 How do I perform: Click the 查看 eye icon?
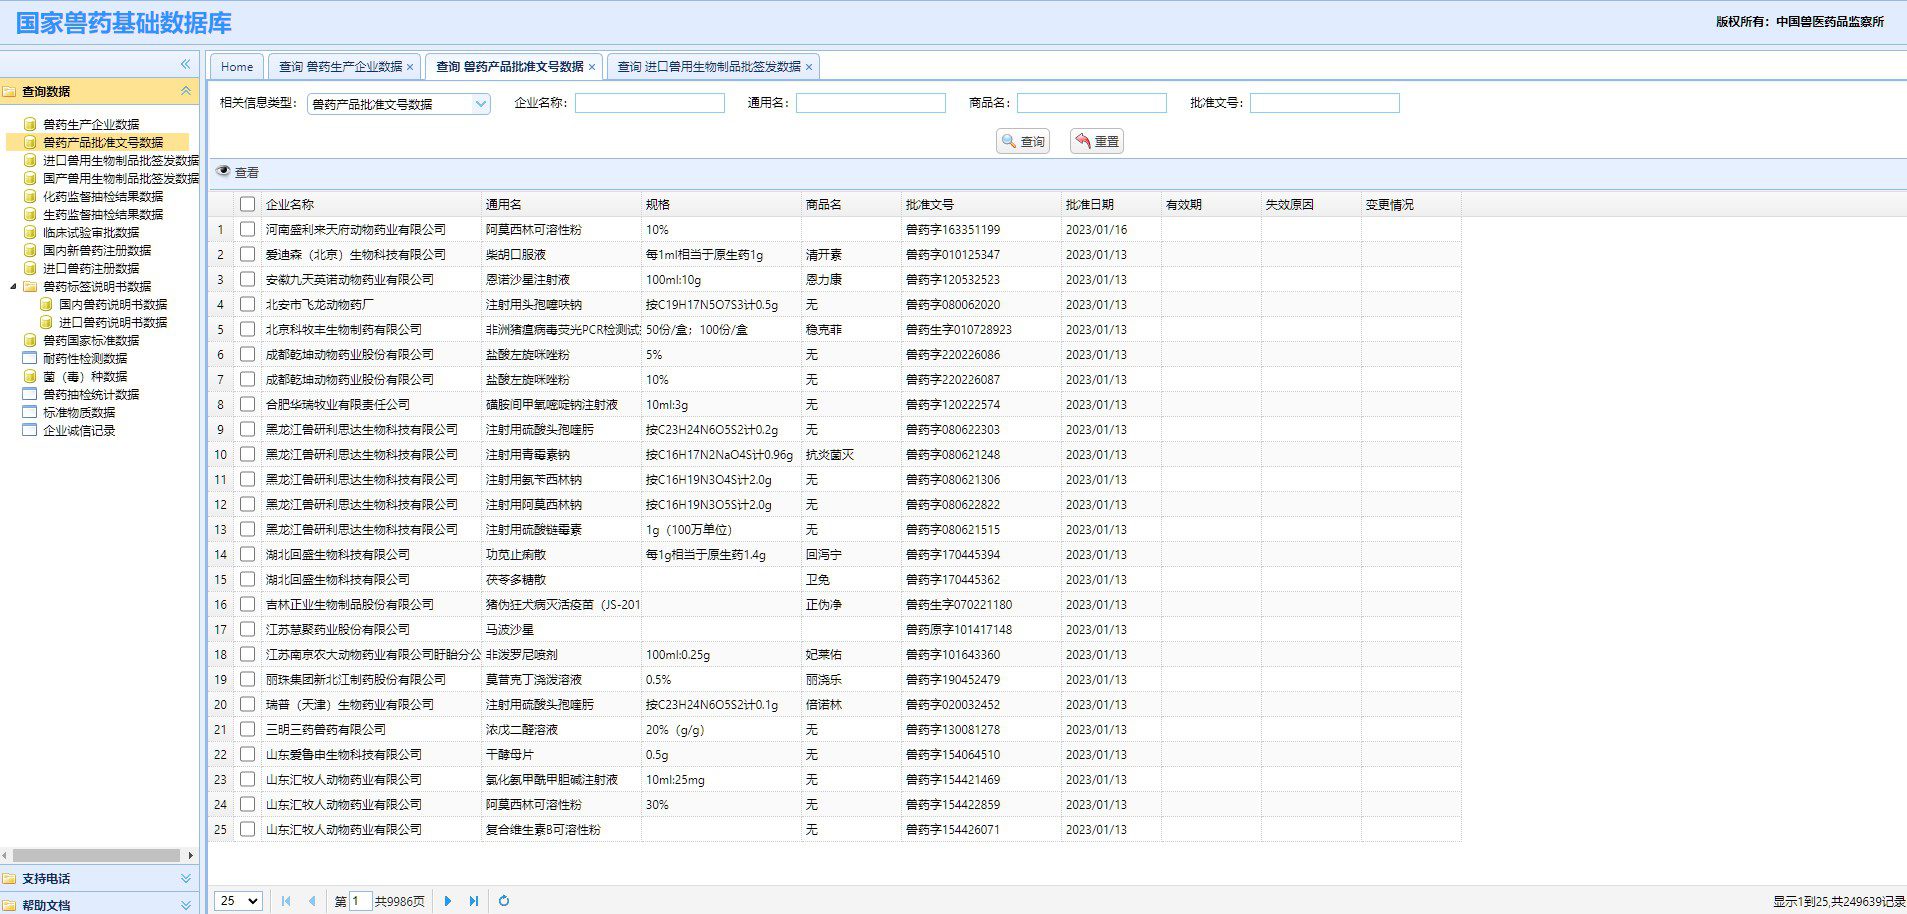pyautogui.click(x=224, y=172)
